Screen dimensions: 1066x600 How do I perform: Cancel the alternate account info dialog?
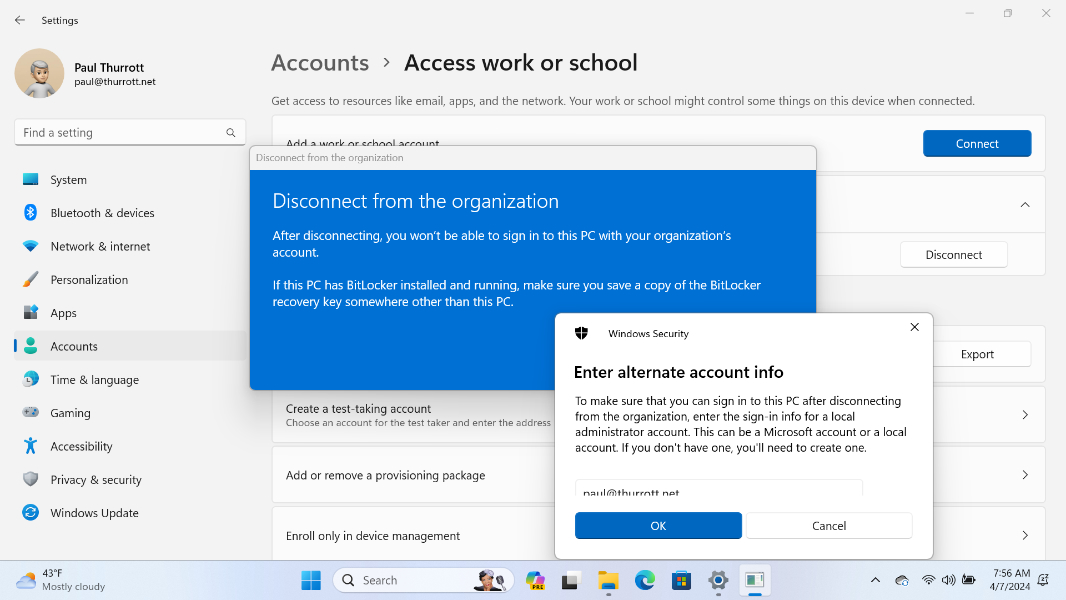[x=828, y=526]
